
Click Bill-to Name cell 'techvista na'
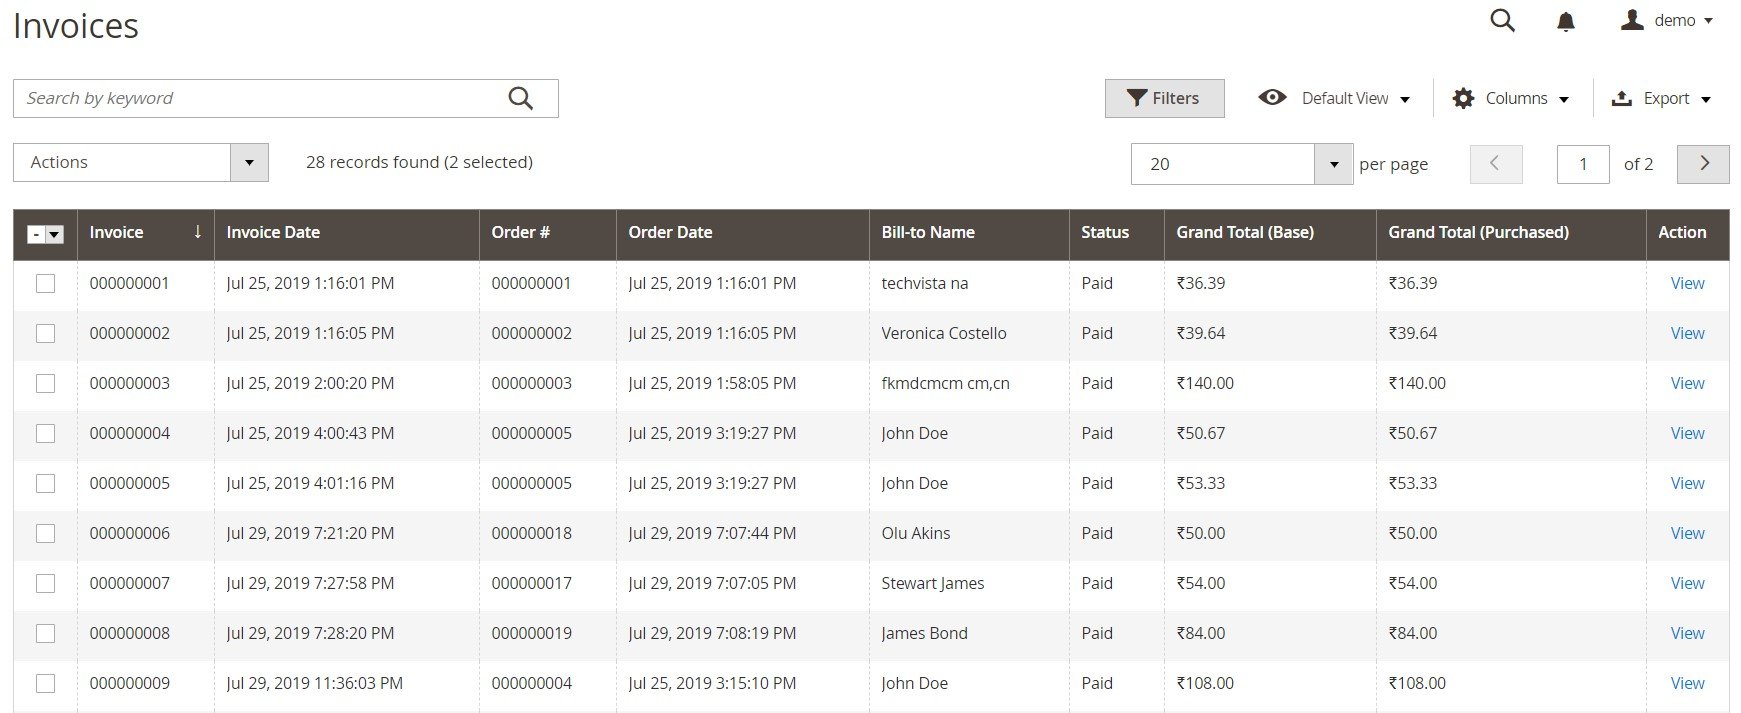click(x=925, y=284)
